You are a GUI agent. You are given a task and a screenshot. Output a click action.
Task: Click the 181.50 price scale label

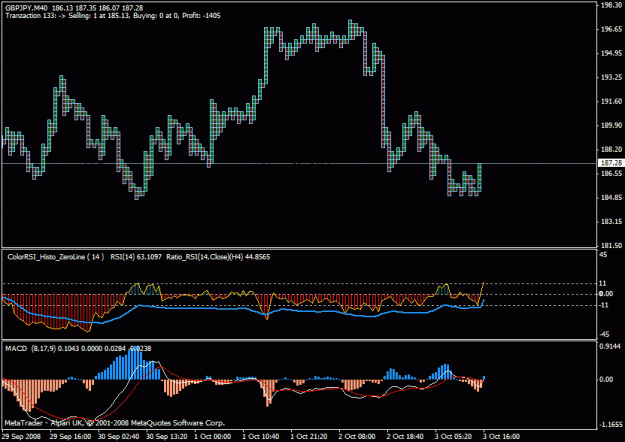pyautogui.click(x=611, y=246)
